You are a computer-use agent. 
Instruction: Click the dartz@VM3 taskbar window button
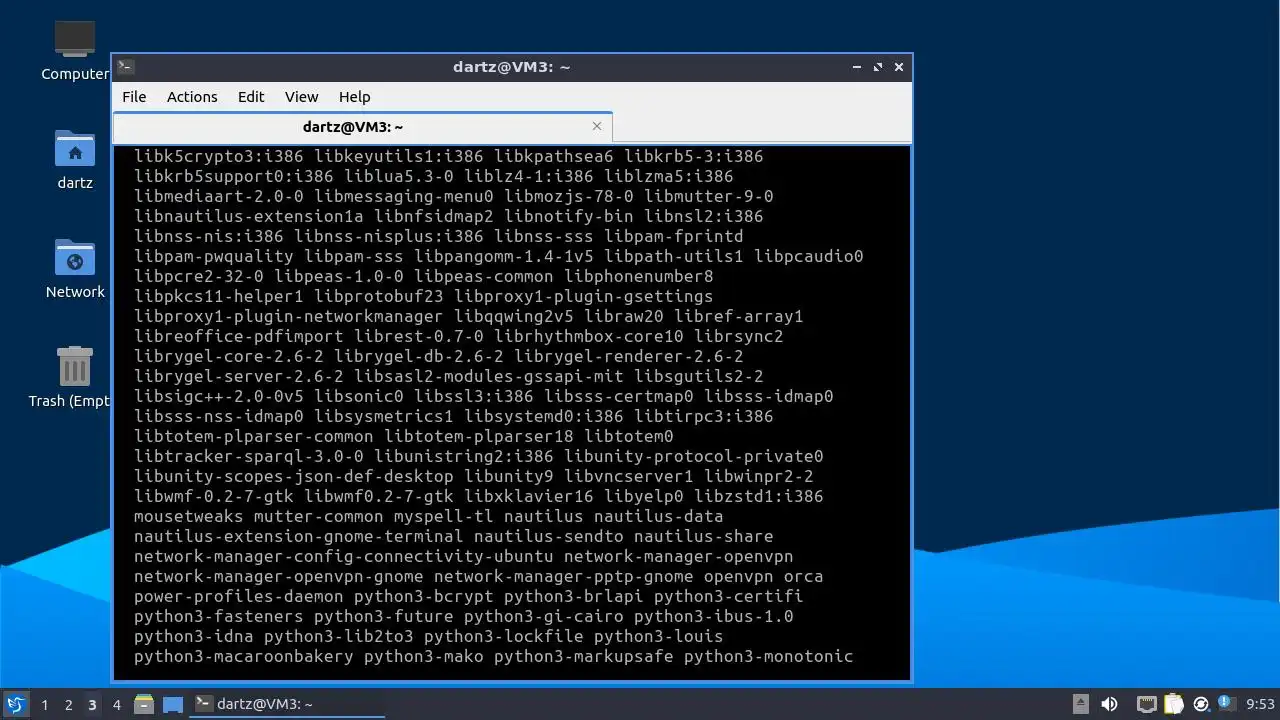pos(287,704)
